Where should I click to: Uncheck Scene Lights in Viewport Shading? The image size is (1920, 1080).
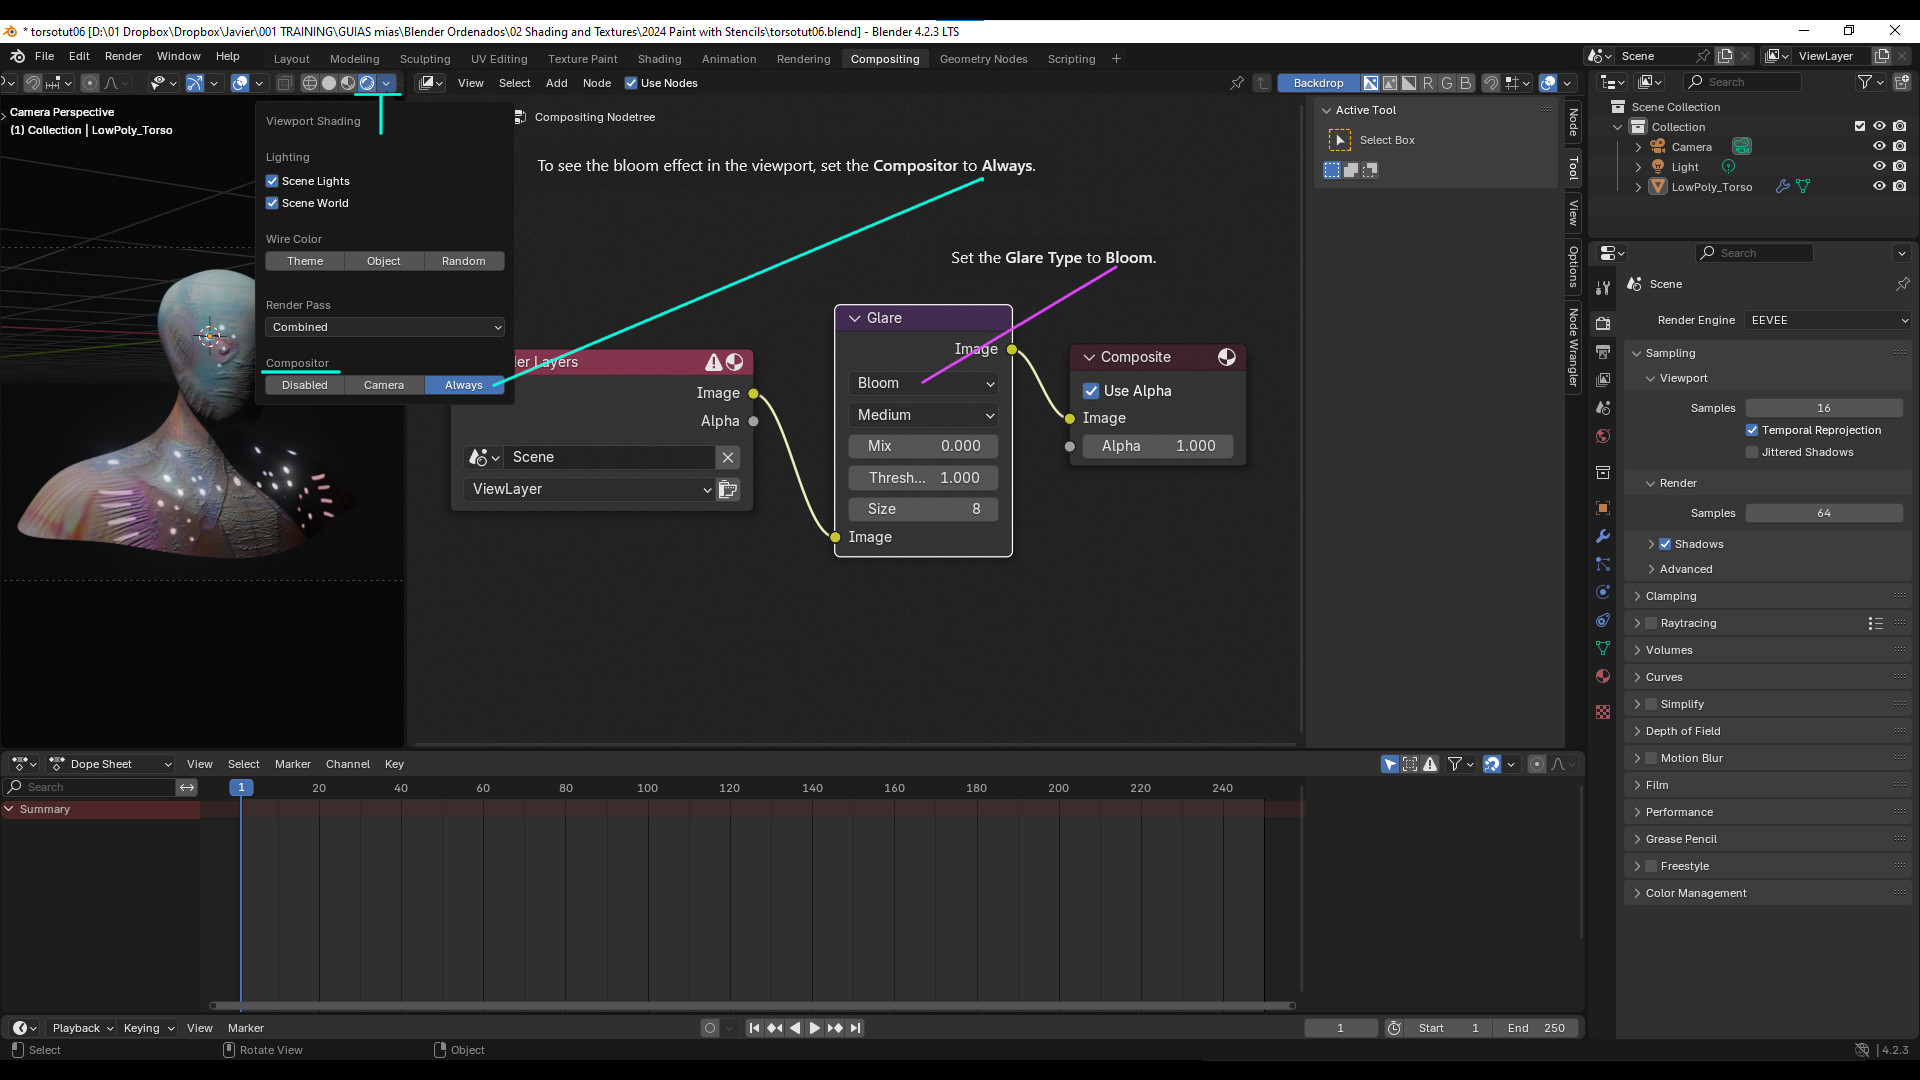272,181
